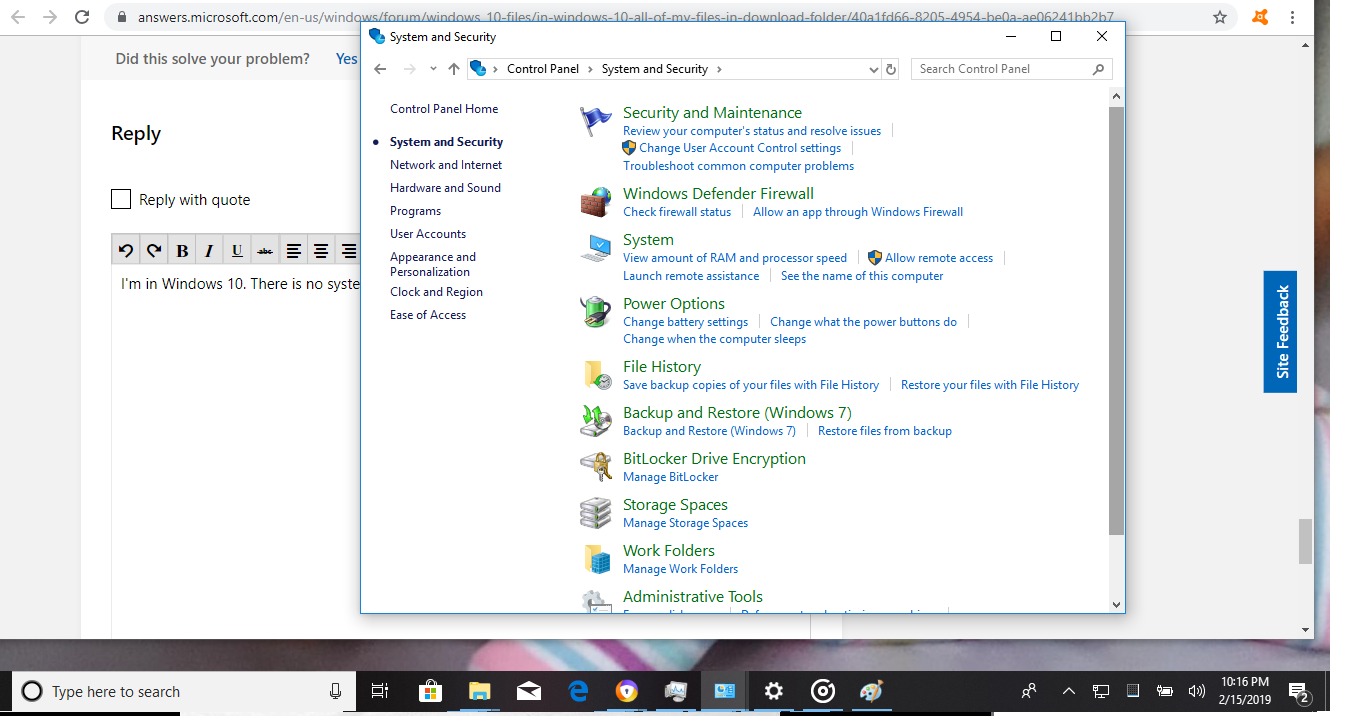Click the Control Panel vertical scrollbar thumb
Image resolution: width=1366 pixels, height=720 pixels.
click(x=1117, y=320)
